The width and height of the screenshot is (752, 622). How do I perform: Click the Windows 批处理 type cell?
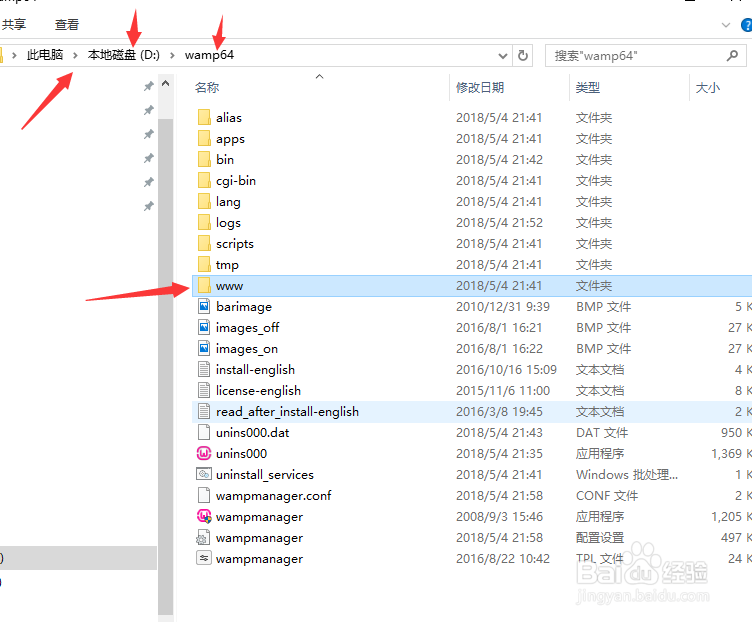tap(627, 475)
